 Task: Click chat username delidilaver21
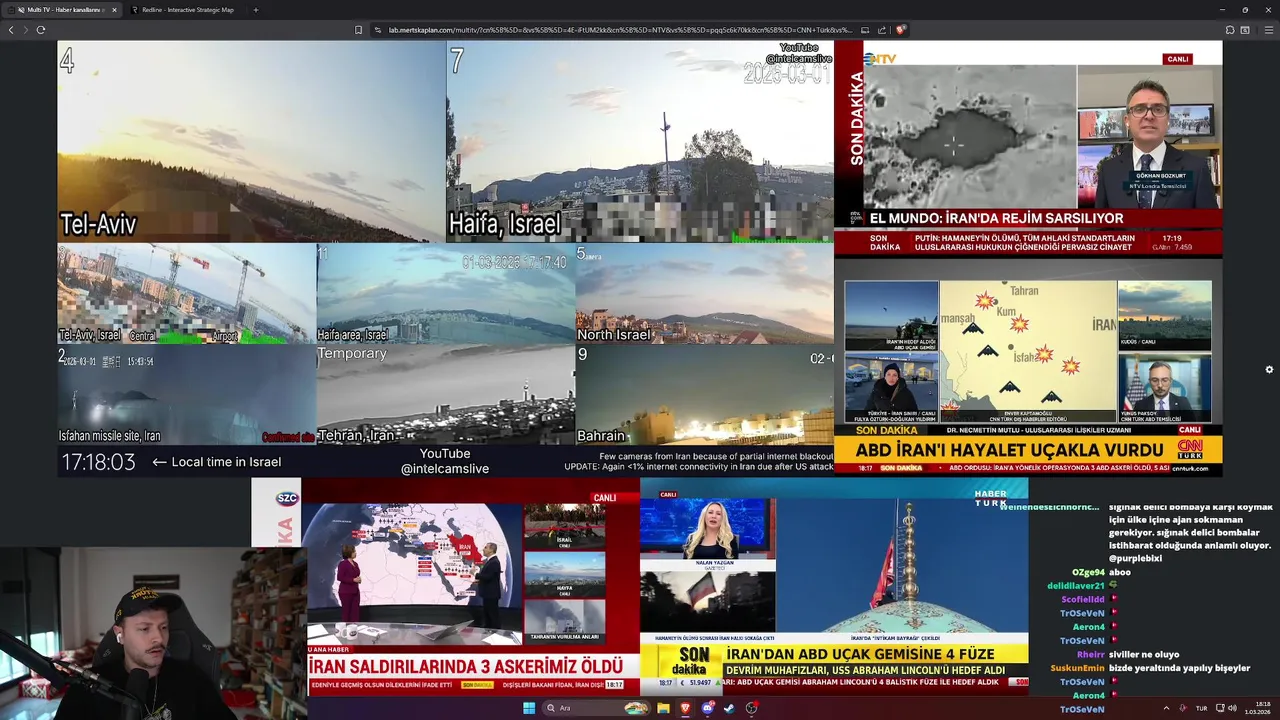(1075, 586)
